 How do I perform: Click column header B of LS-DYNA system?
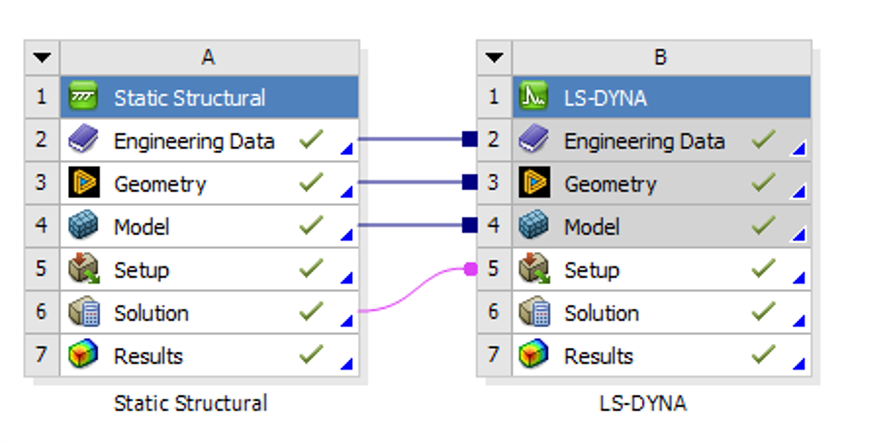pos(661,58)
